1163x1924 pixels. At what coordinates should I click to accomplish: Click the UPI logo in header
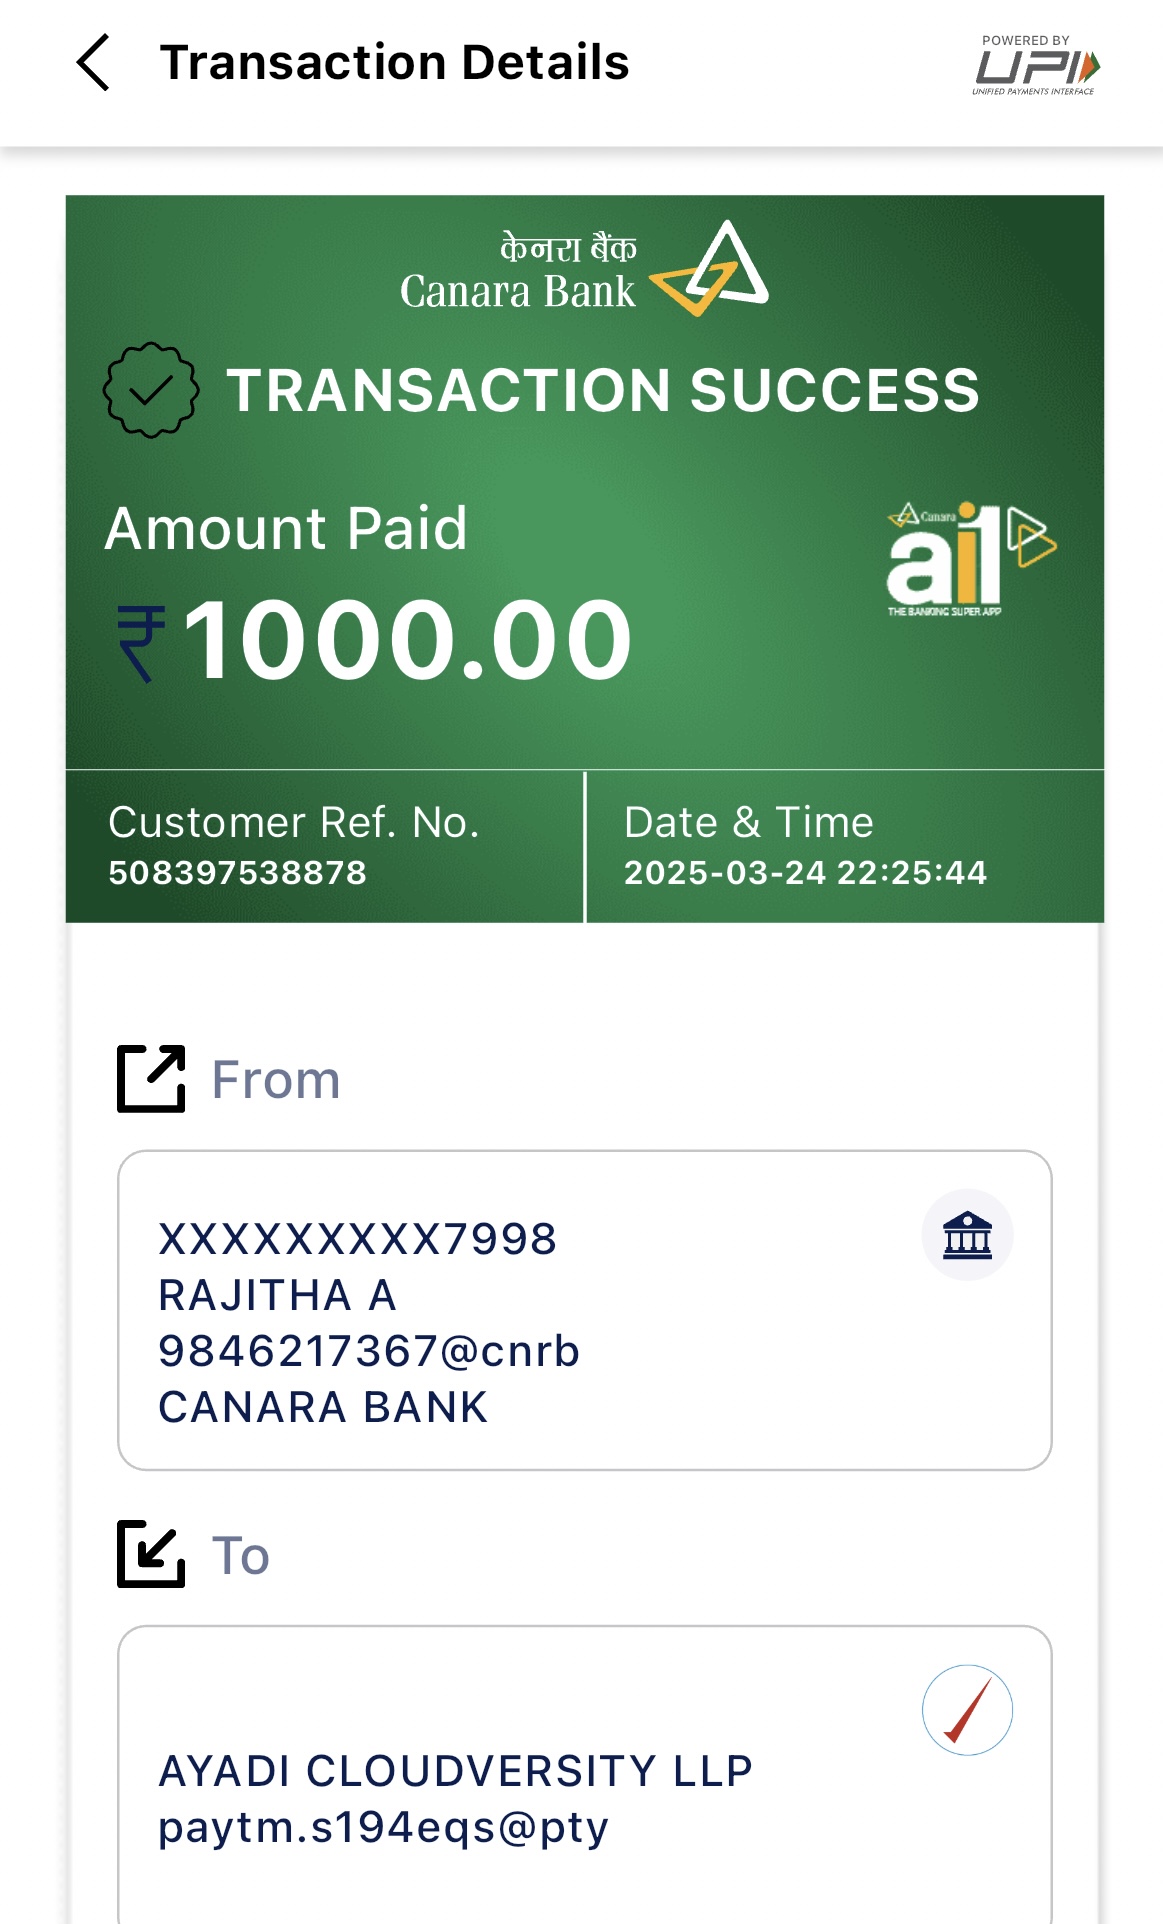pos(1036,66)
